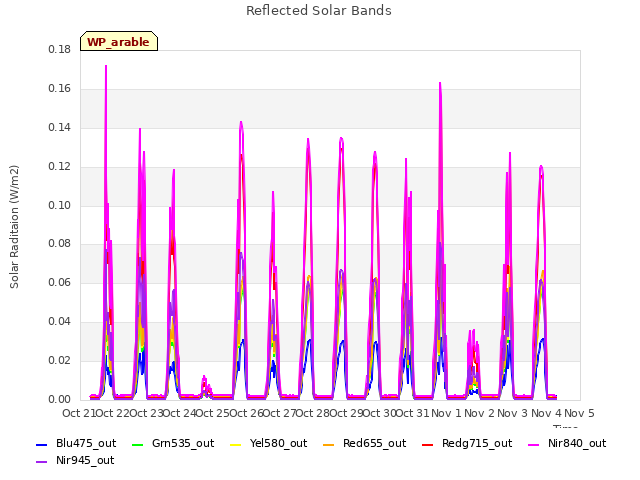640x480 pixels.
Task: Select the Redg715_out red legend swatch
Action: click(x=427, y=444)
